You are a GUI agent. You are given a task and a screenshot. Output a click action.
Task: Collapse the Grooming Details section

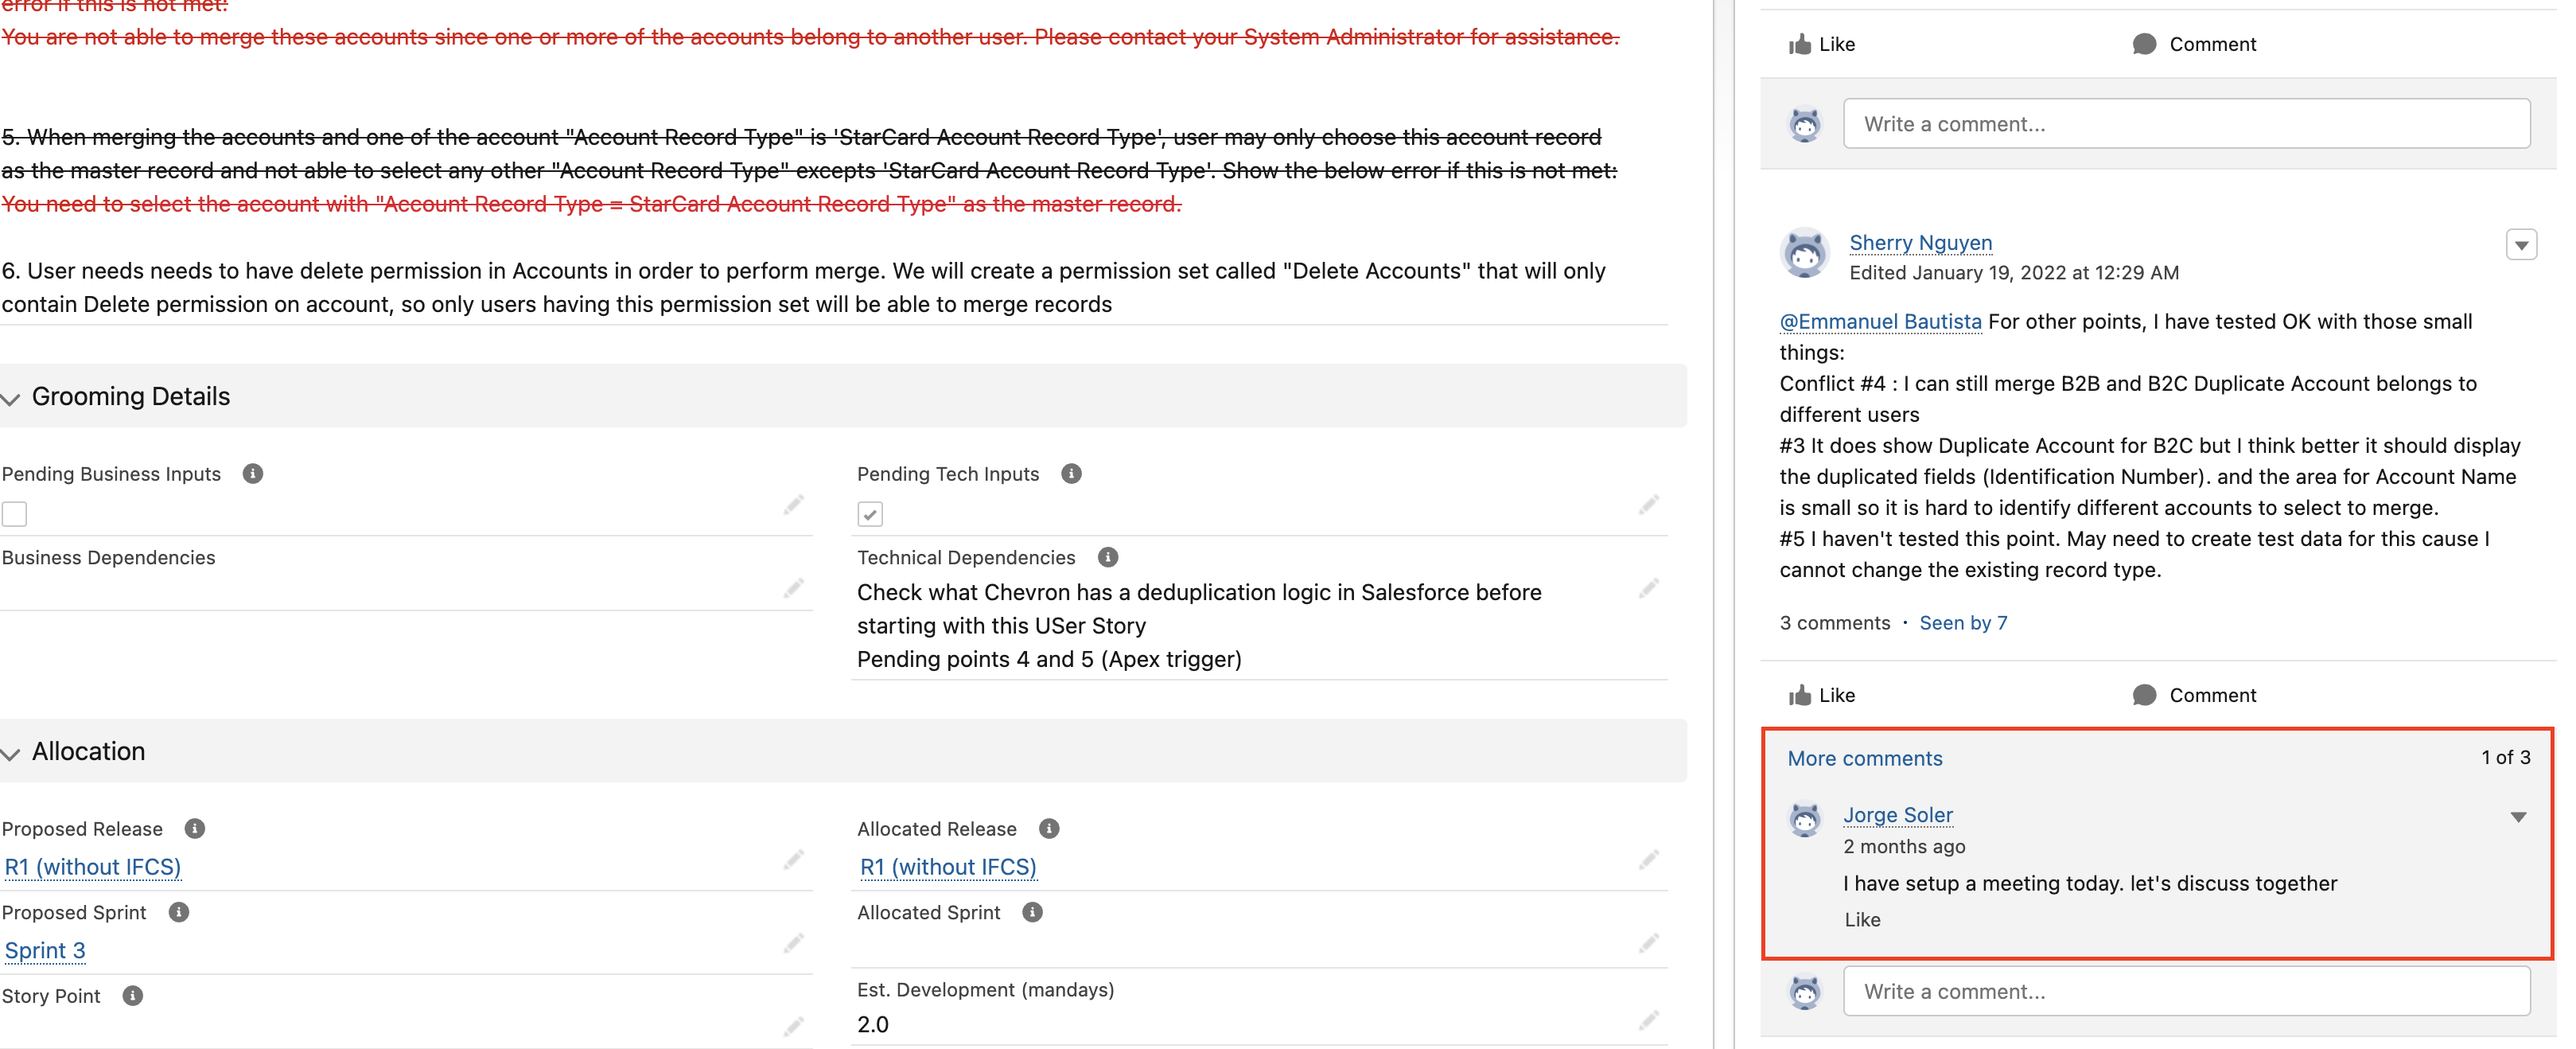(10, 398)
